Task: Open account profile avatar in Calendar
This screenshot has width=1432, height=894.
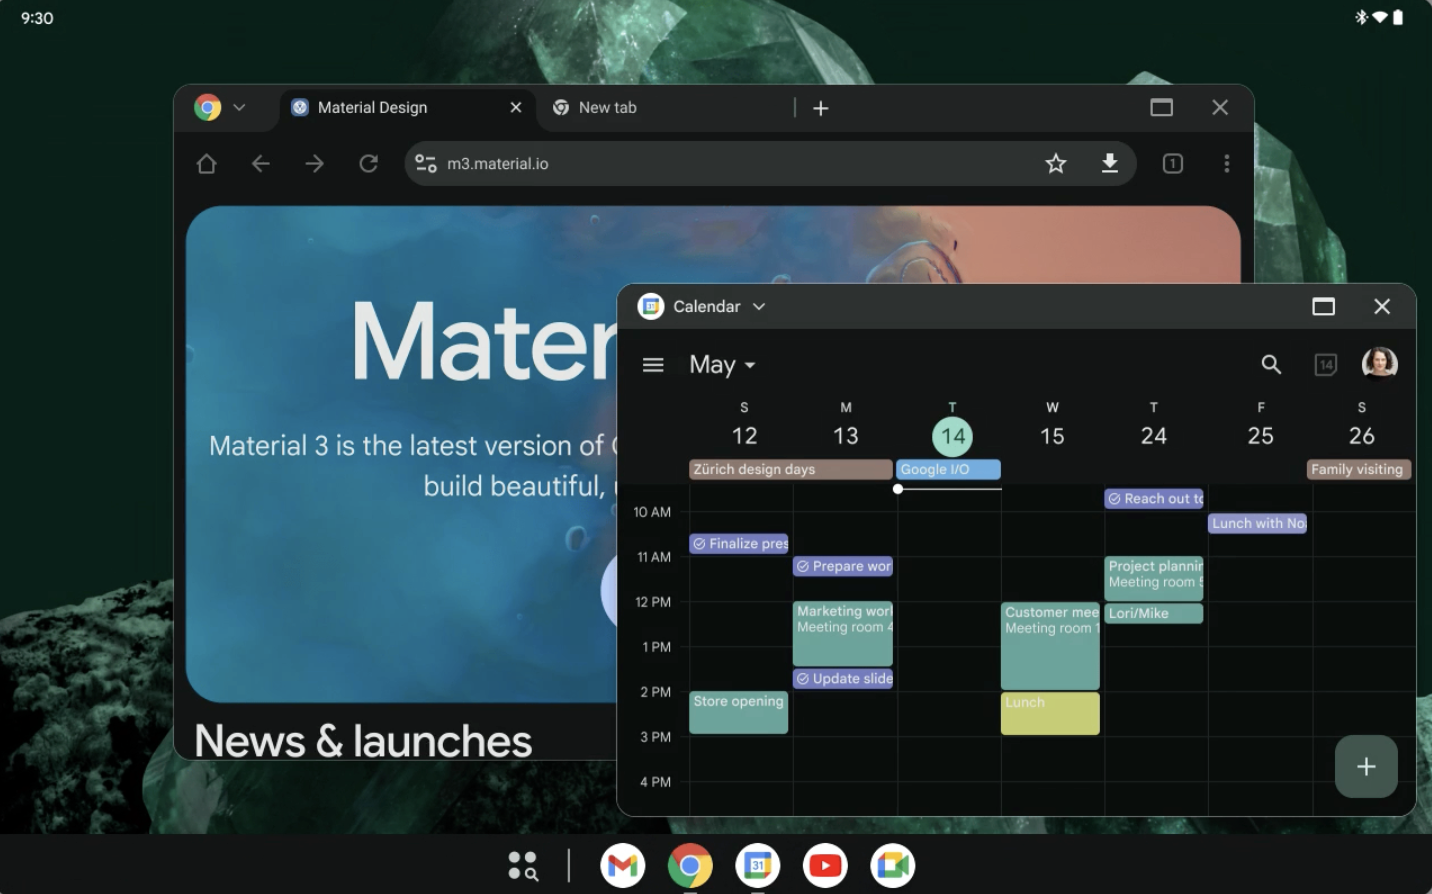Action: (x=1380, y=364)
